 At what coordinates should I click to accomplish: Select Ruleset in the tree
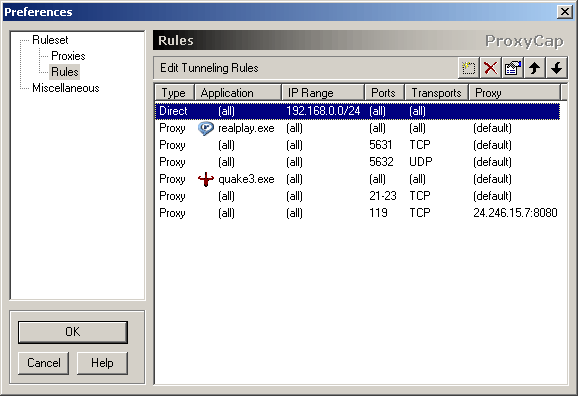coord(50,40)
